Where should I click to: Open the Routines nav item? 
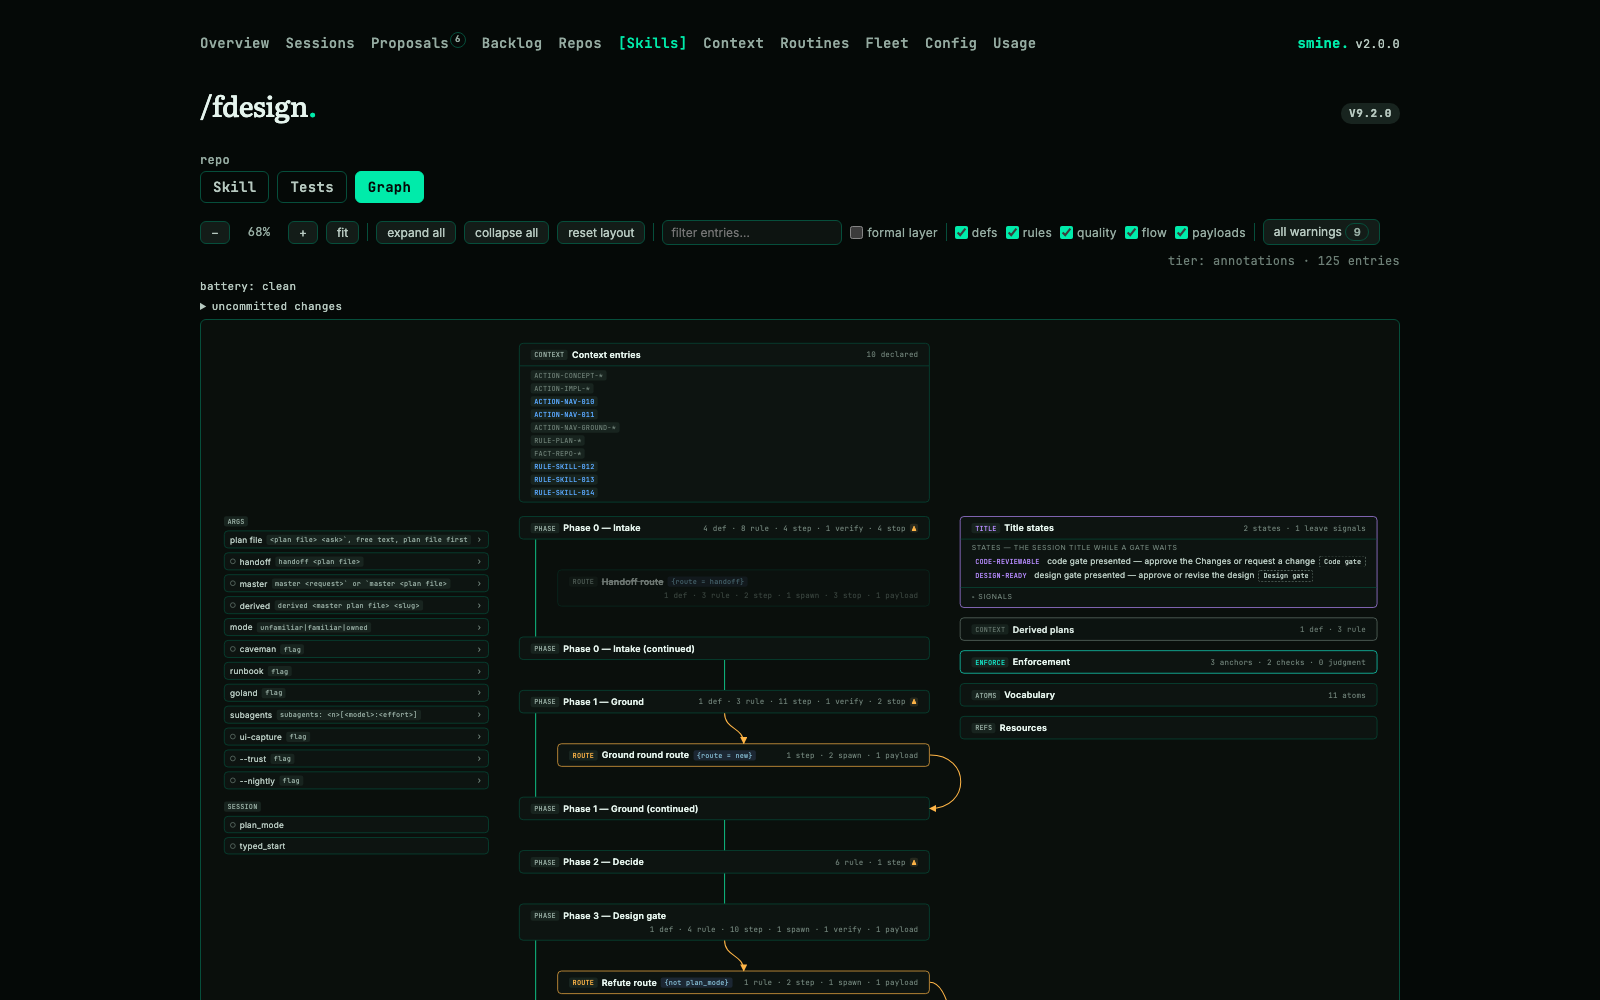(x=814, y=43)
